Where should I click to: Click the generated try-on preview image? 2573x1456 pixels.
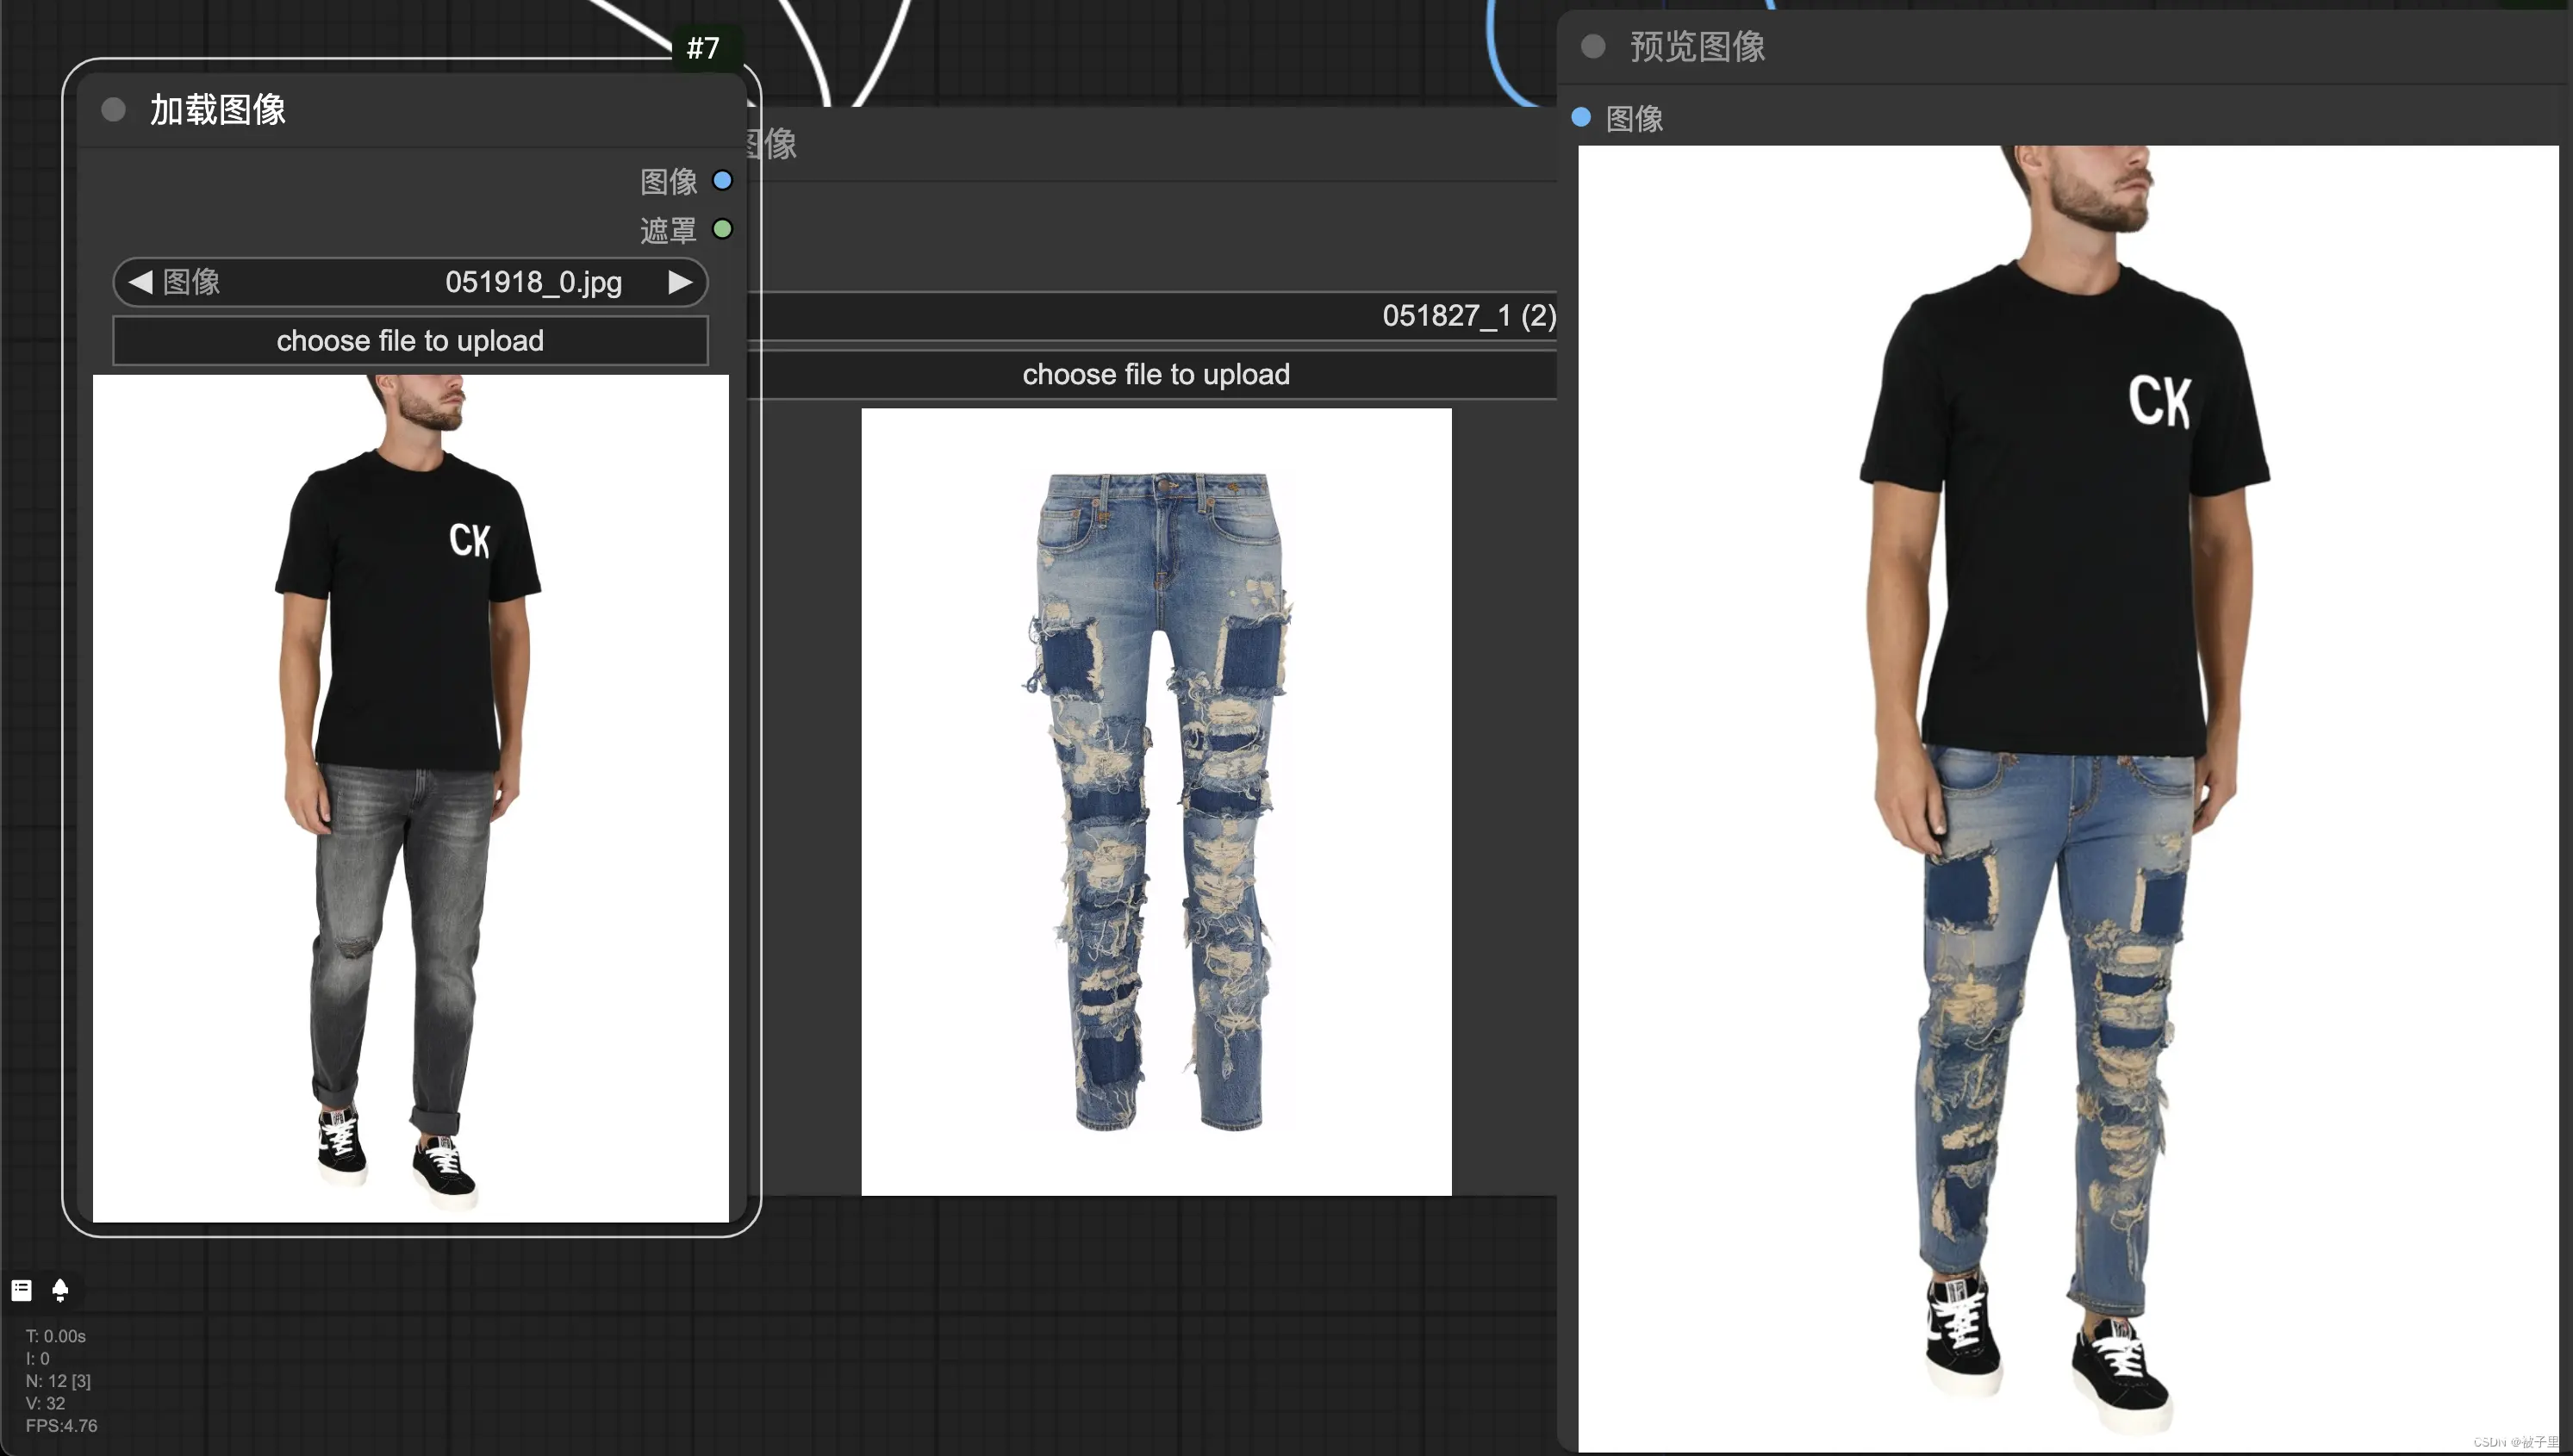2068,798
